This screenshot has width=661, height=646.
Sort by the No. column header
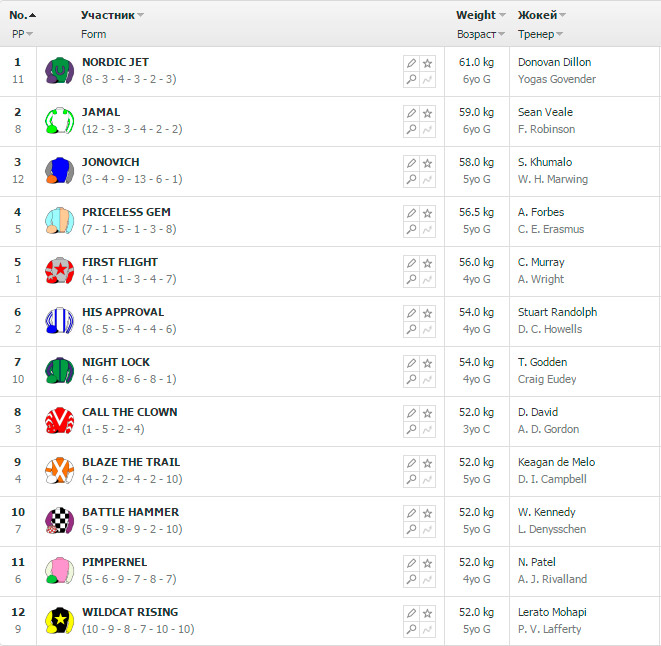pyautogui.click(x=19, y=15)
